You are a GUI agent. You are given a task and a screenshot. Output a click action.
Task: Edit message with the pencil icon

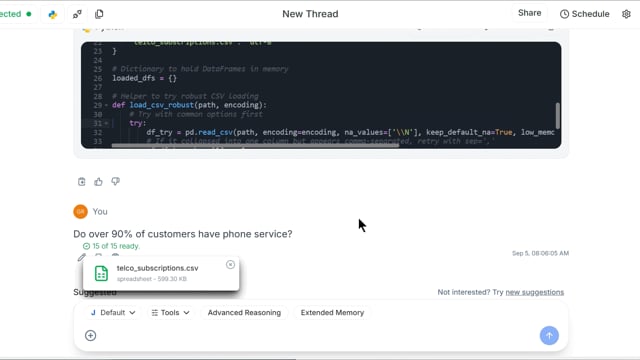point(82,257)
